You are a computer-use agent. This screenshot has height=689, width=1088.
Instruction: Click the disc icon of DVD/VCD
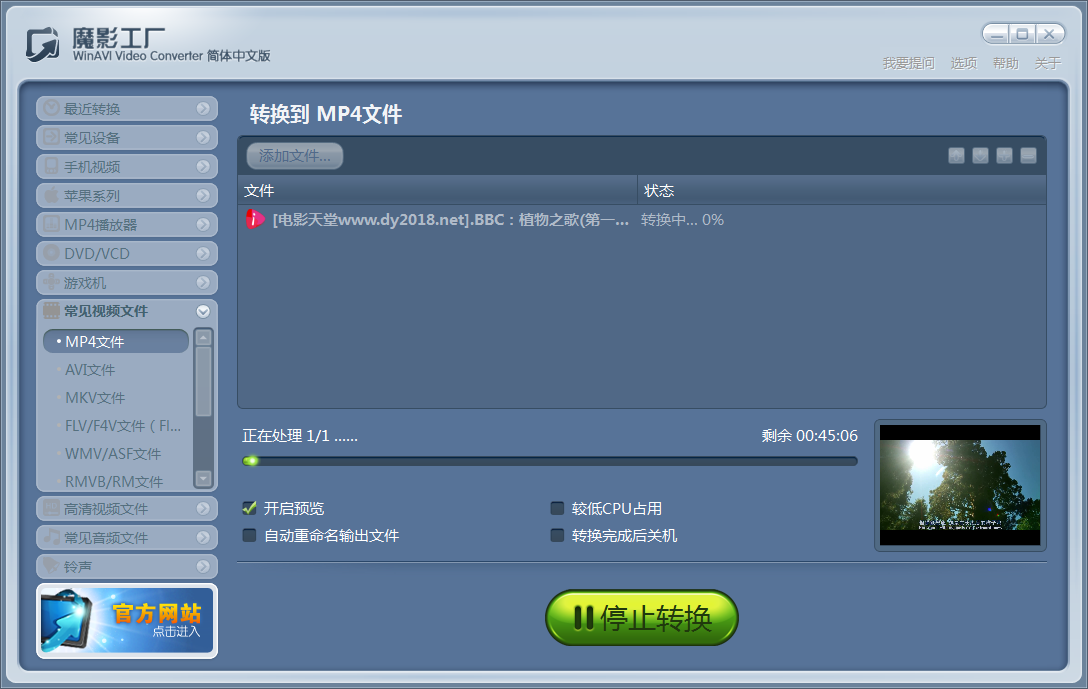pos(51,253)
